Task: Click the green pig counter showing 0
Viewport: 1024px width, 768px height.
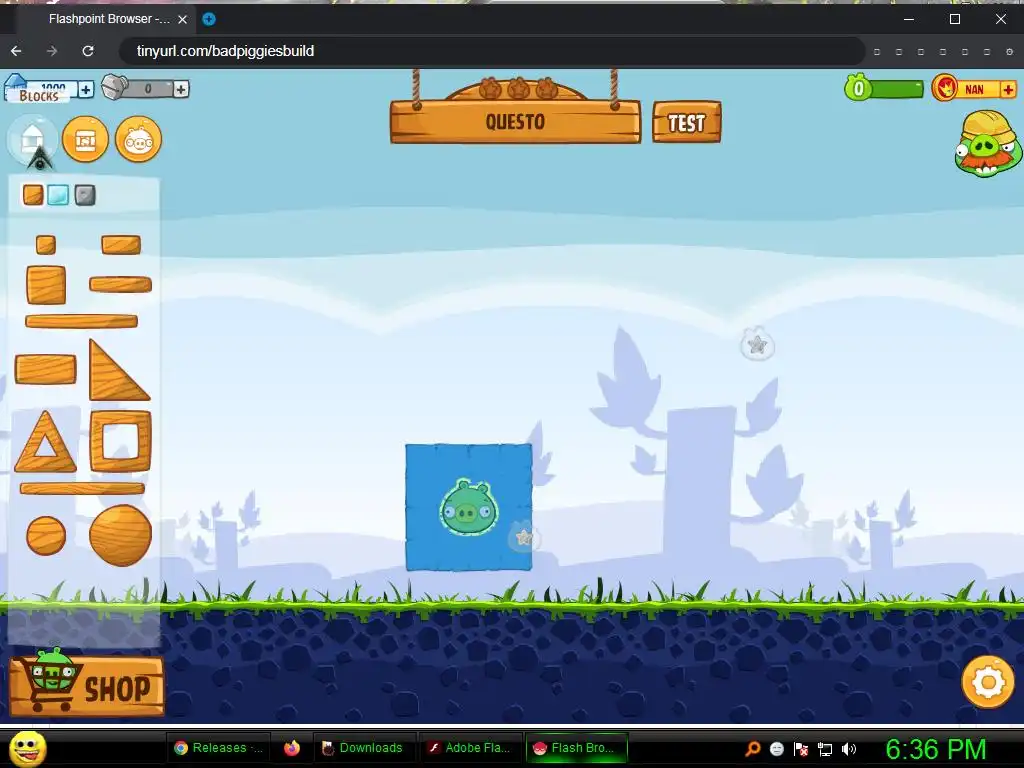Action: click(883, 88)
